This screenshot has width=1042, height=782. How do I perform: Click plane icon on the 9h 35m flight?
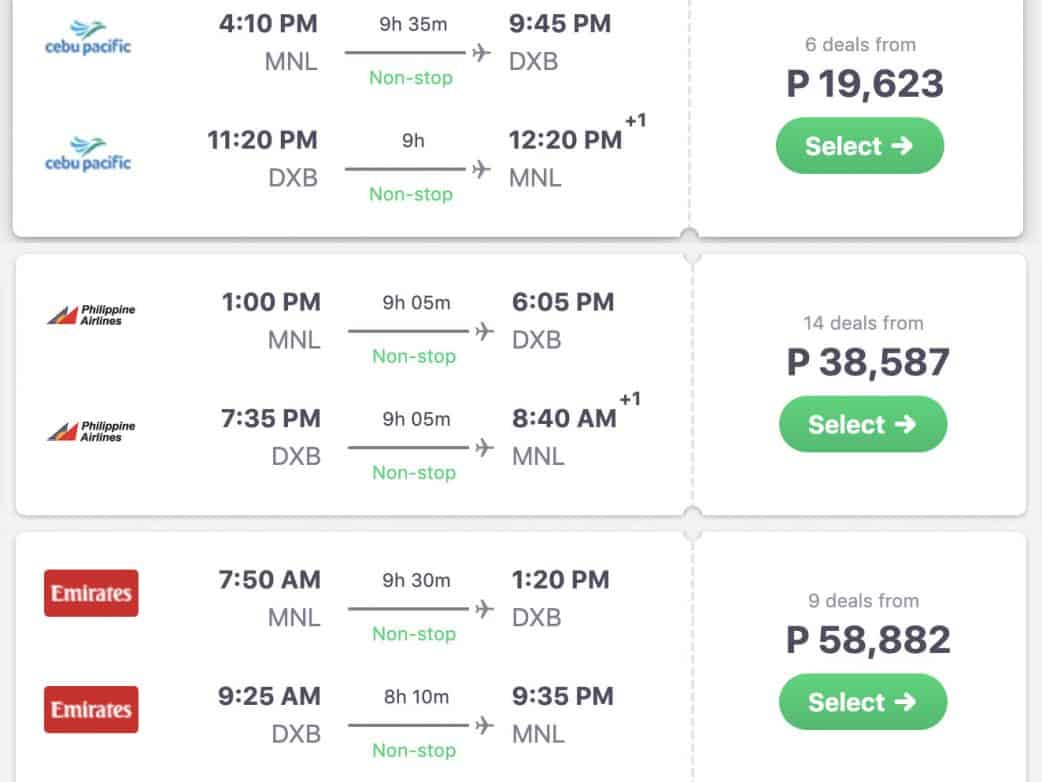(482, 52)
